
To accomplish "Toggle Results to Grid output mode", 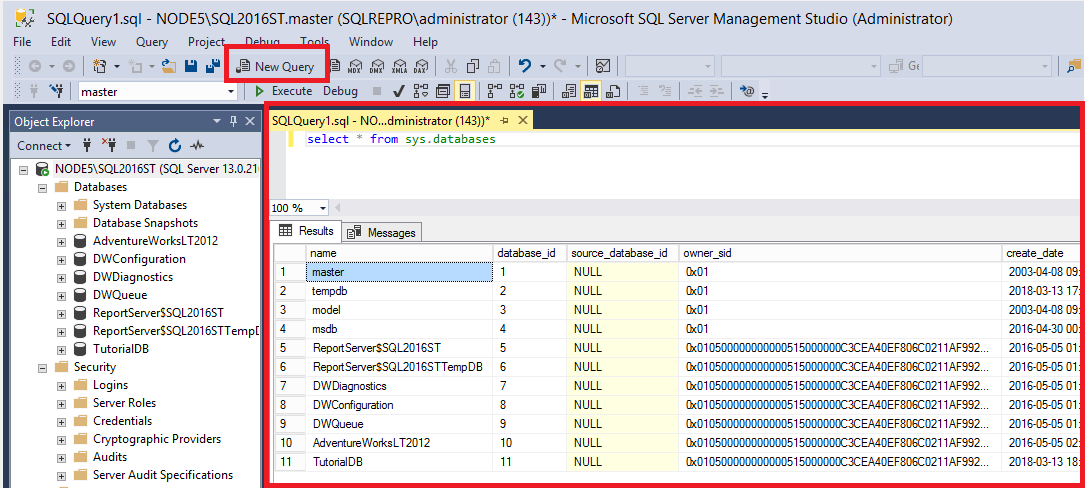I will [591, 91].
